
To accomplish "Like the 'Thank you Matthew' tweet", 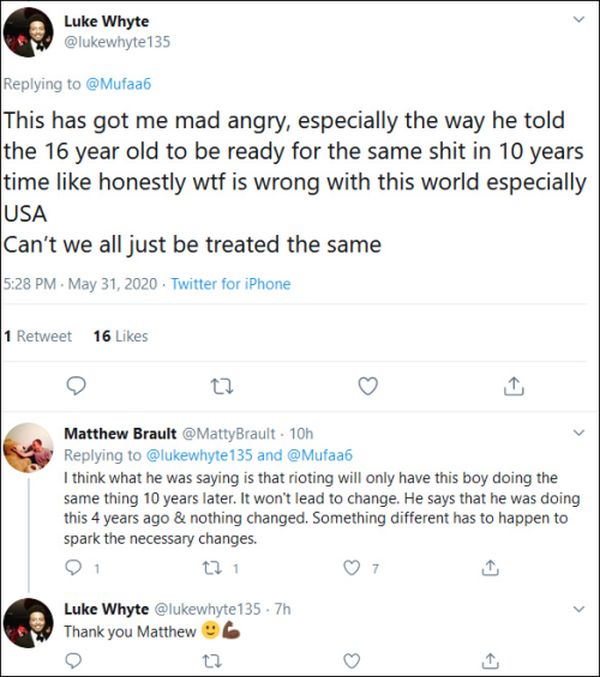I will (x=351, y=661).
